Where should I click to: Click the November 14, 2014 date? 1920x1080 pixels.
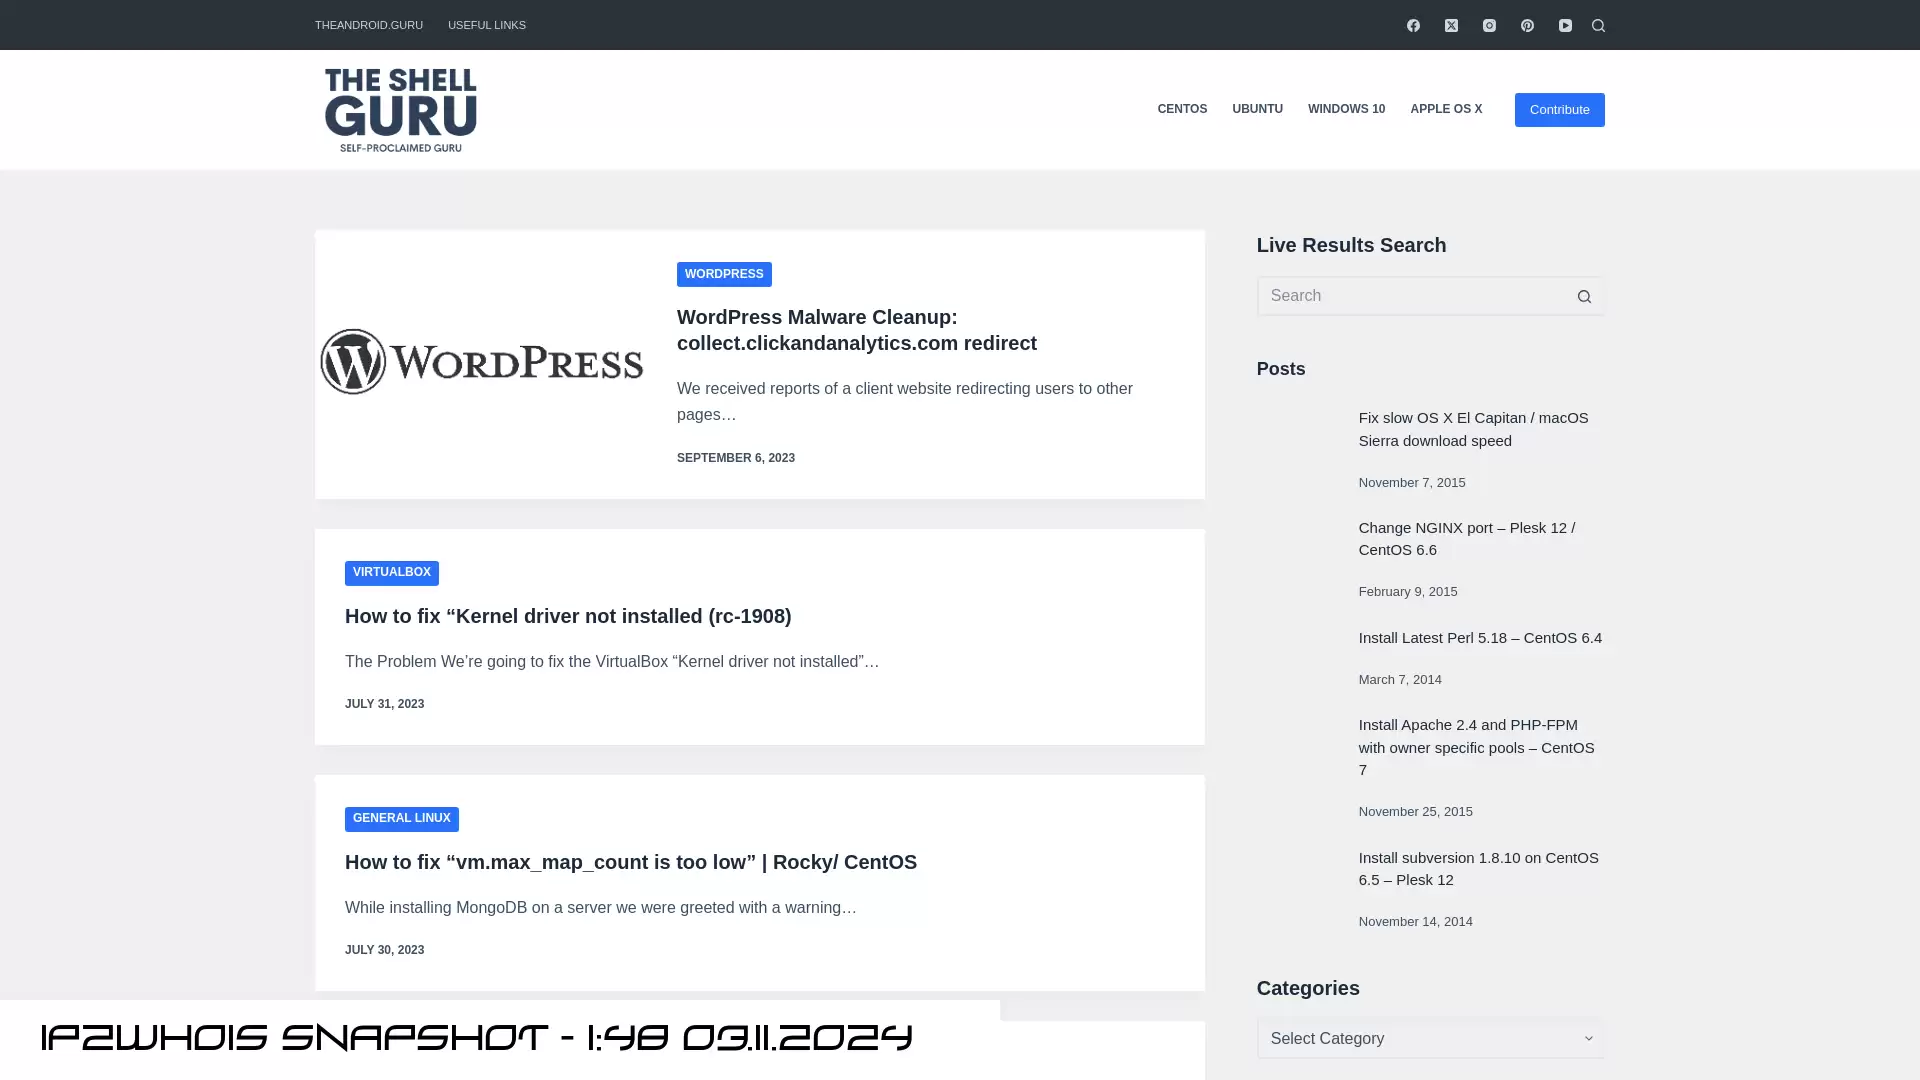[x=1416, y=922]
